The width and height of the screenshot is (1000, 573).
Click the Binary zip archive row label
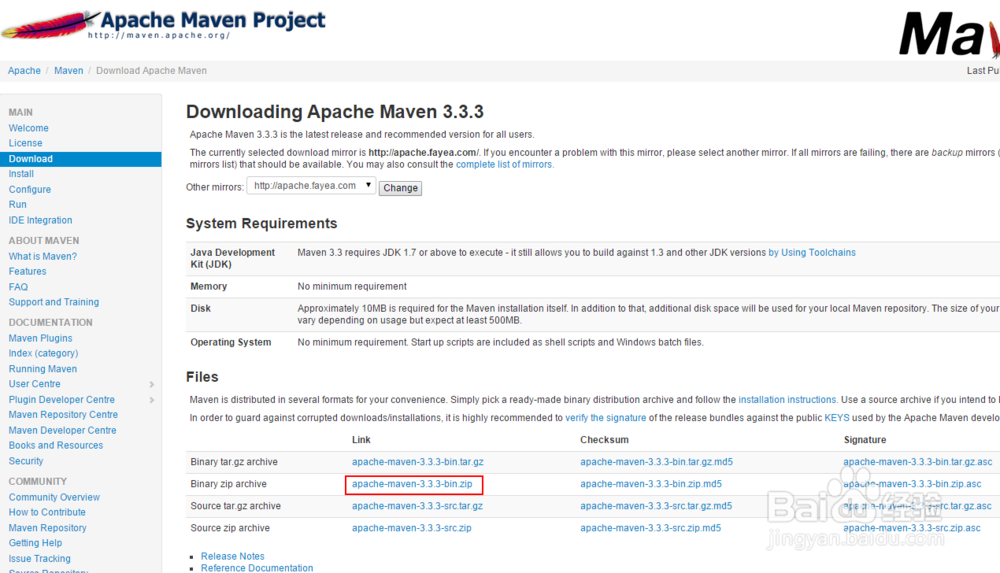(228, 484)
